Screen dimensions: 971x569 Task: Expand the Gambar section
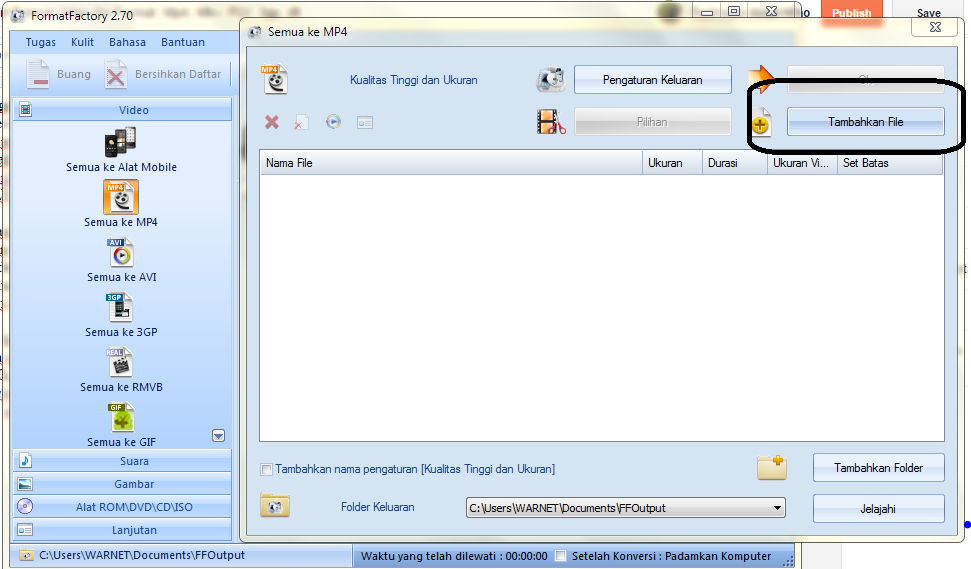[x=122, y=484]
